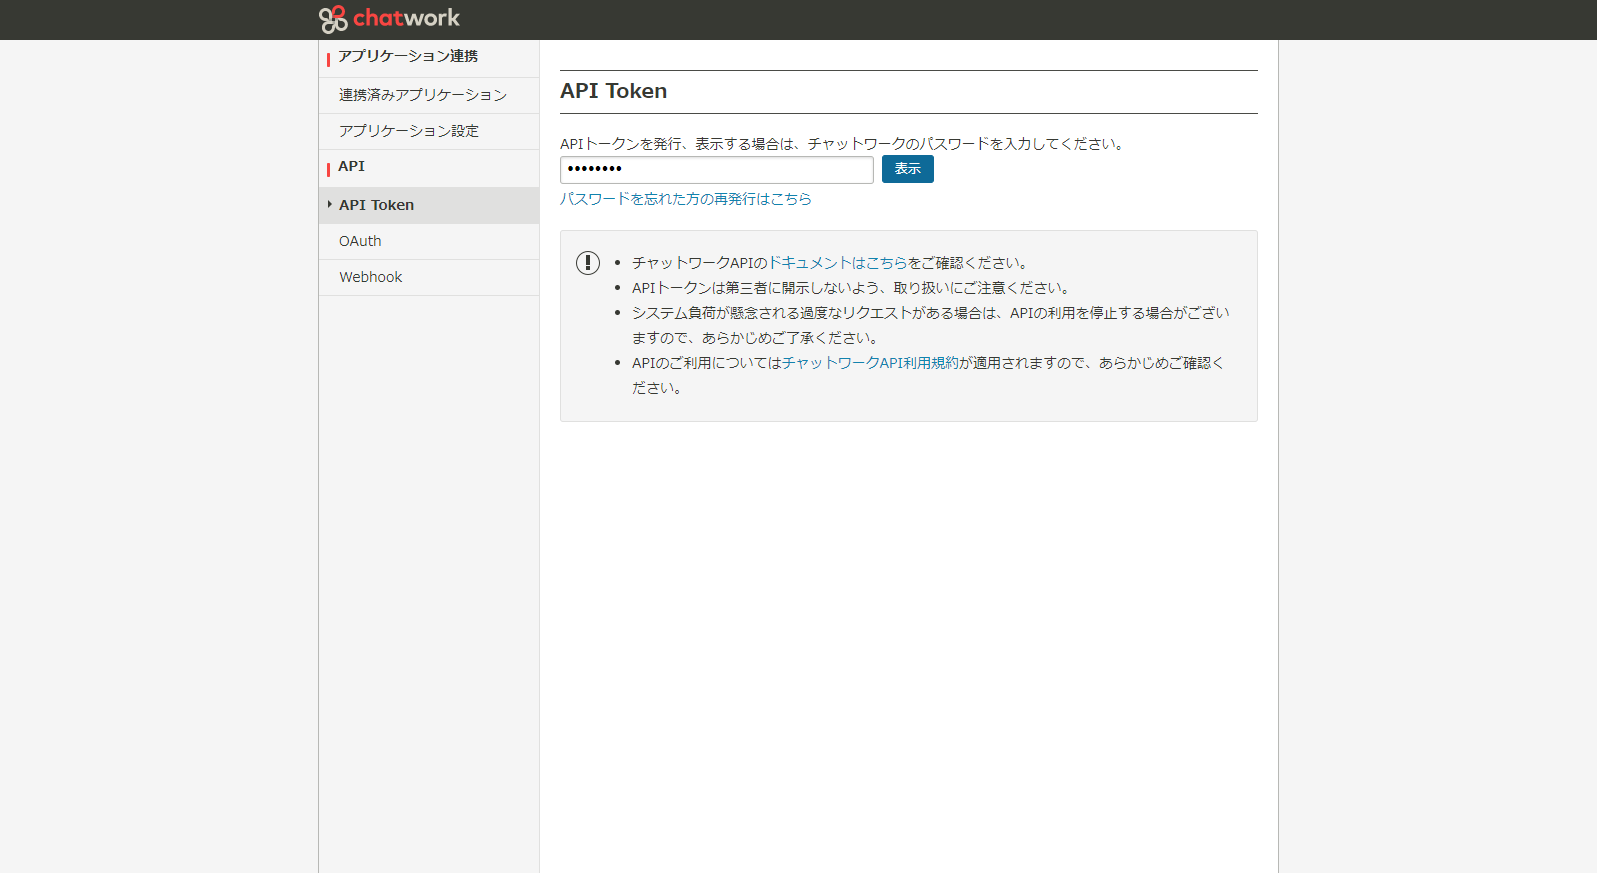Screen dimensions: 1597x873
Task: Click the notice line starting with APIトークンは第三者に
Action: coord(853,288)
